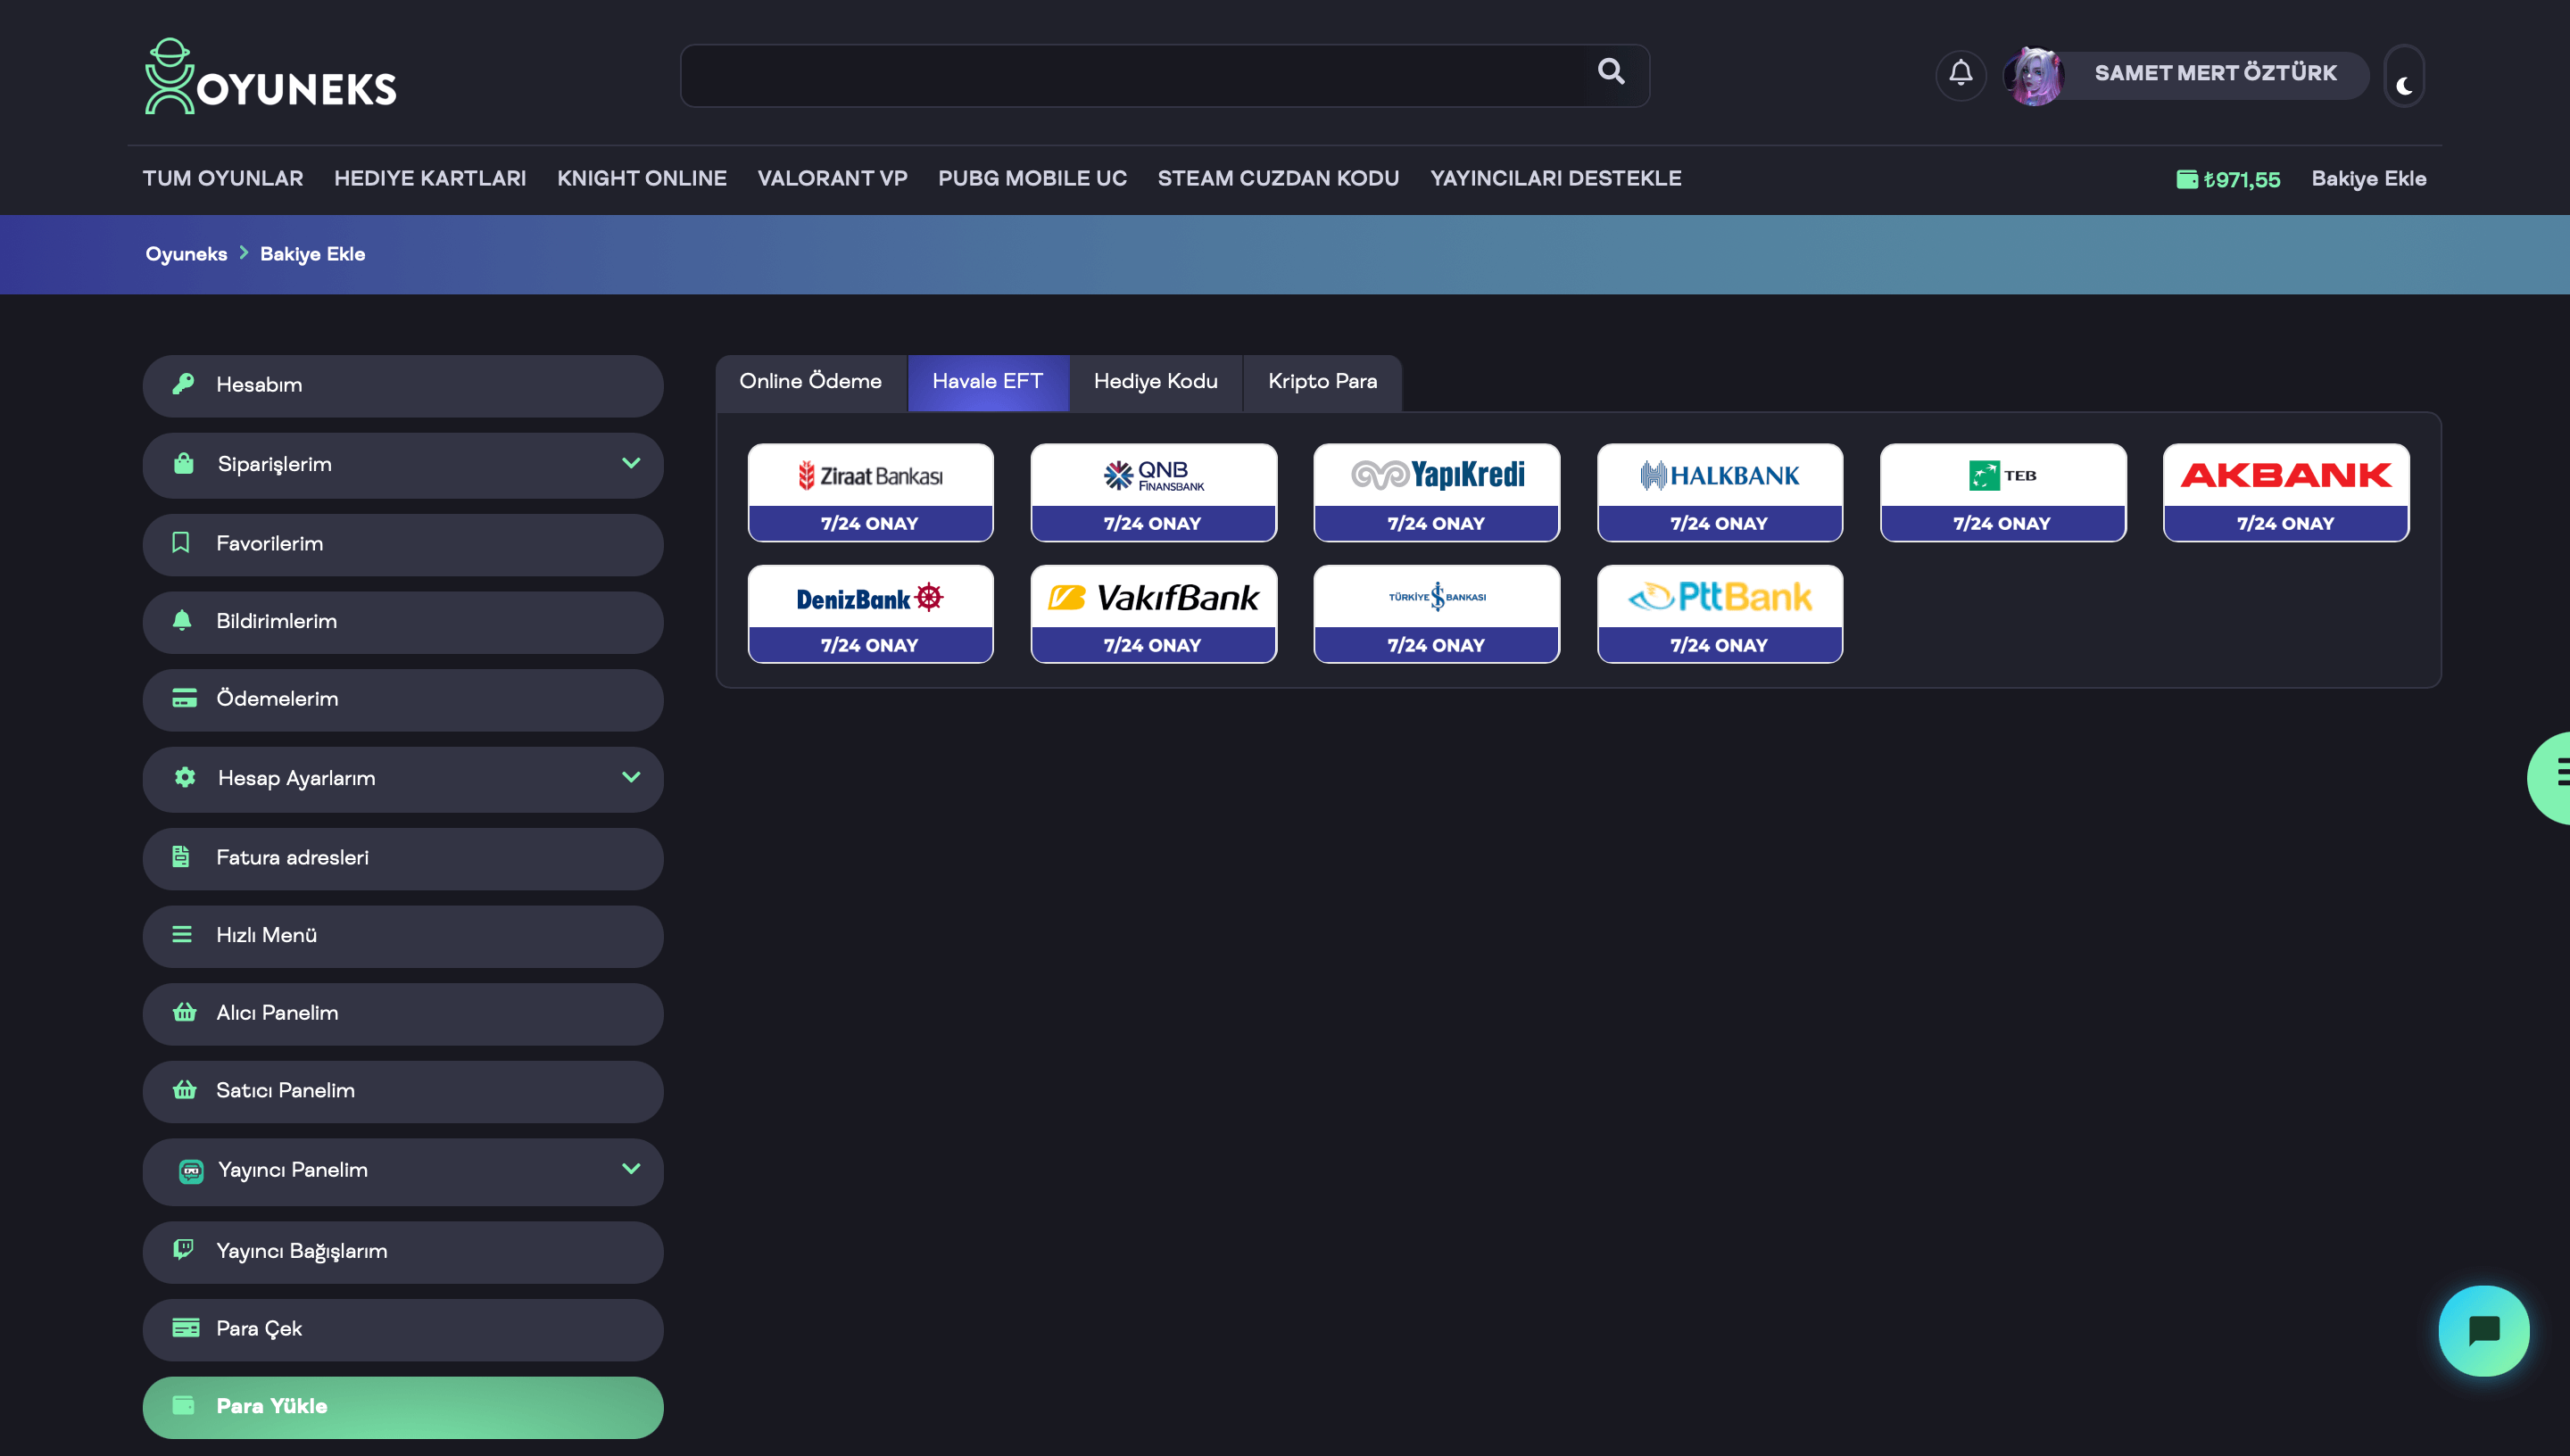Image resolution: width=2570 pixels, height=1456 pixels.
Task: Select VakıfBank bank card
Action: click(x=1153, y=614)
